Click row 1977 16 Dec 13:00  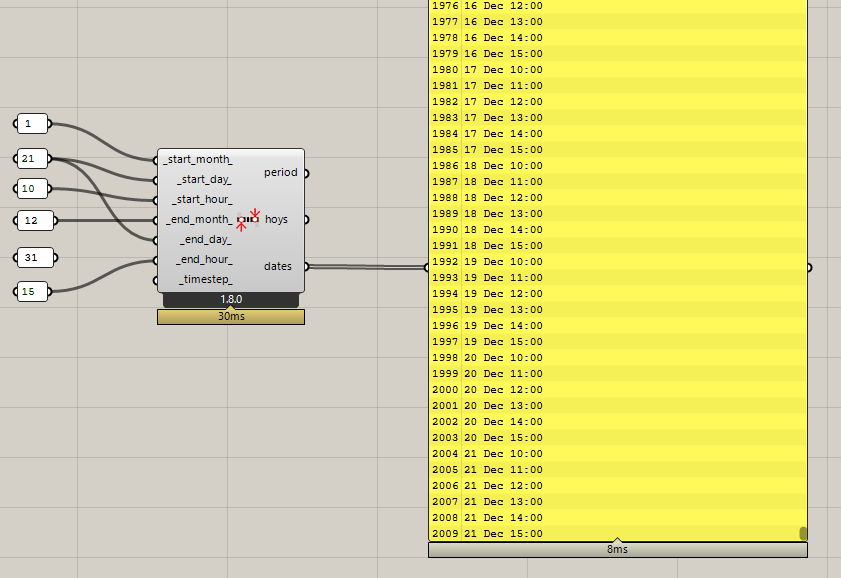[x=618, y=22]
